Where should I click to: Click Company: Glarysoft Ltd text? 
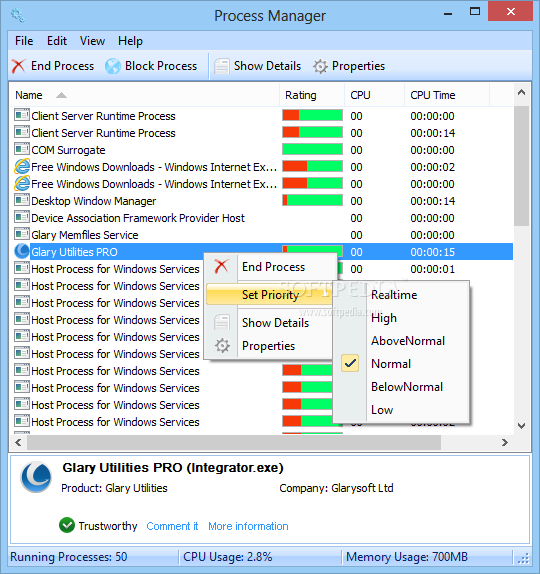(x=336, y=488)
